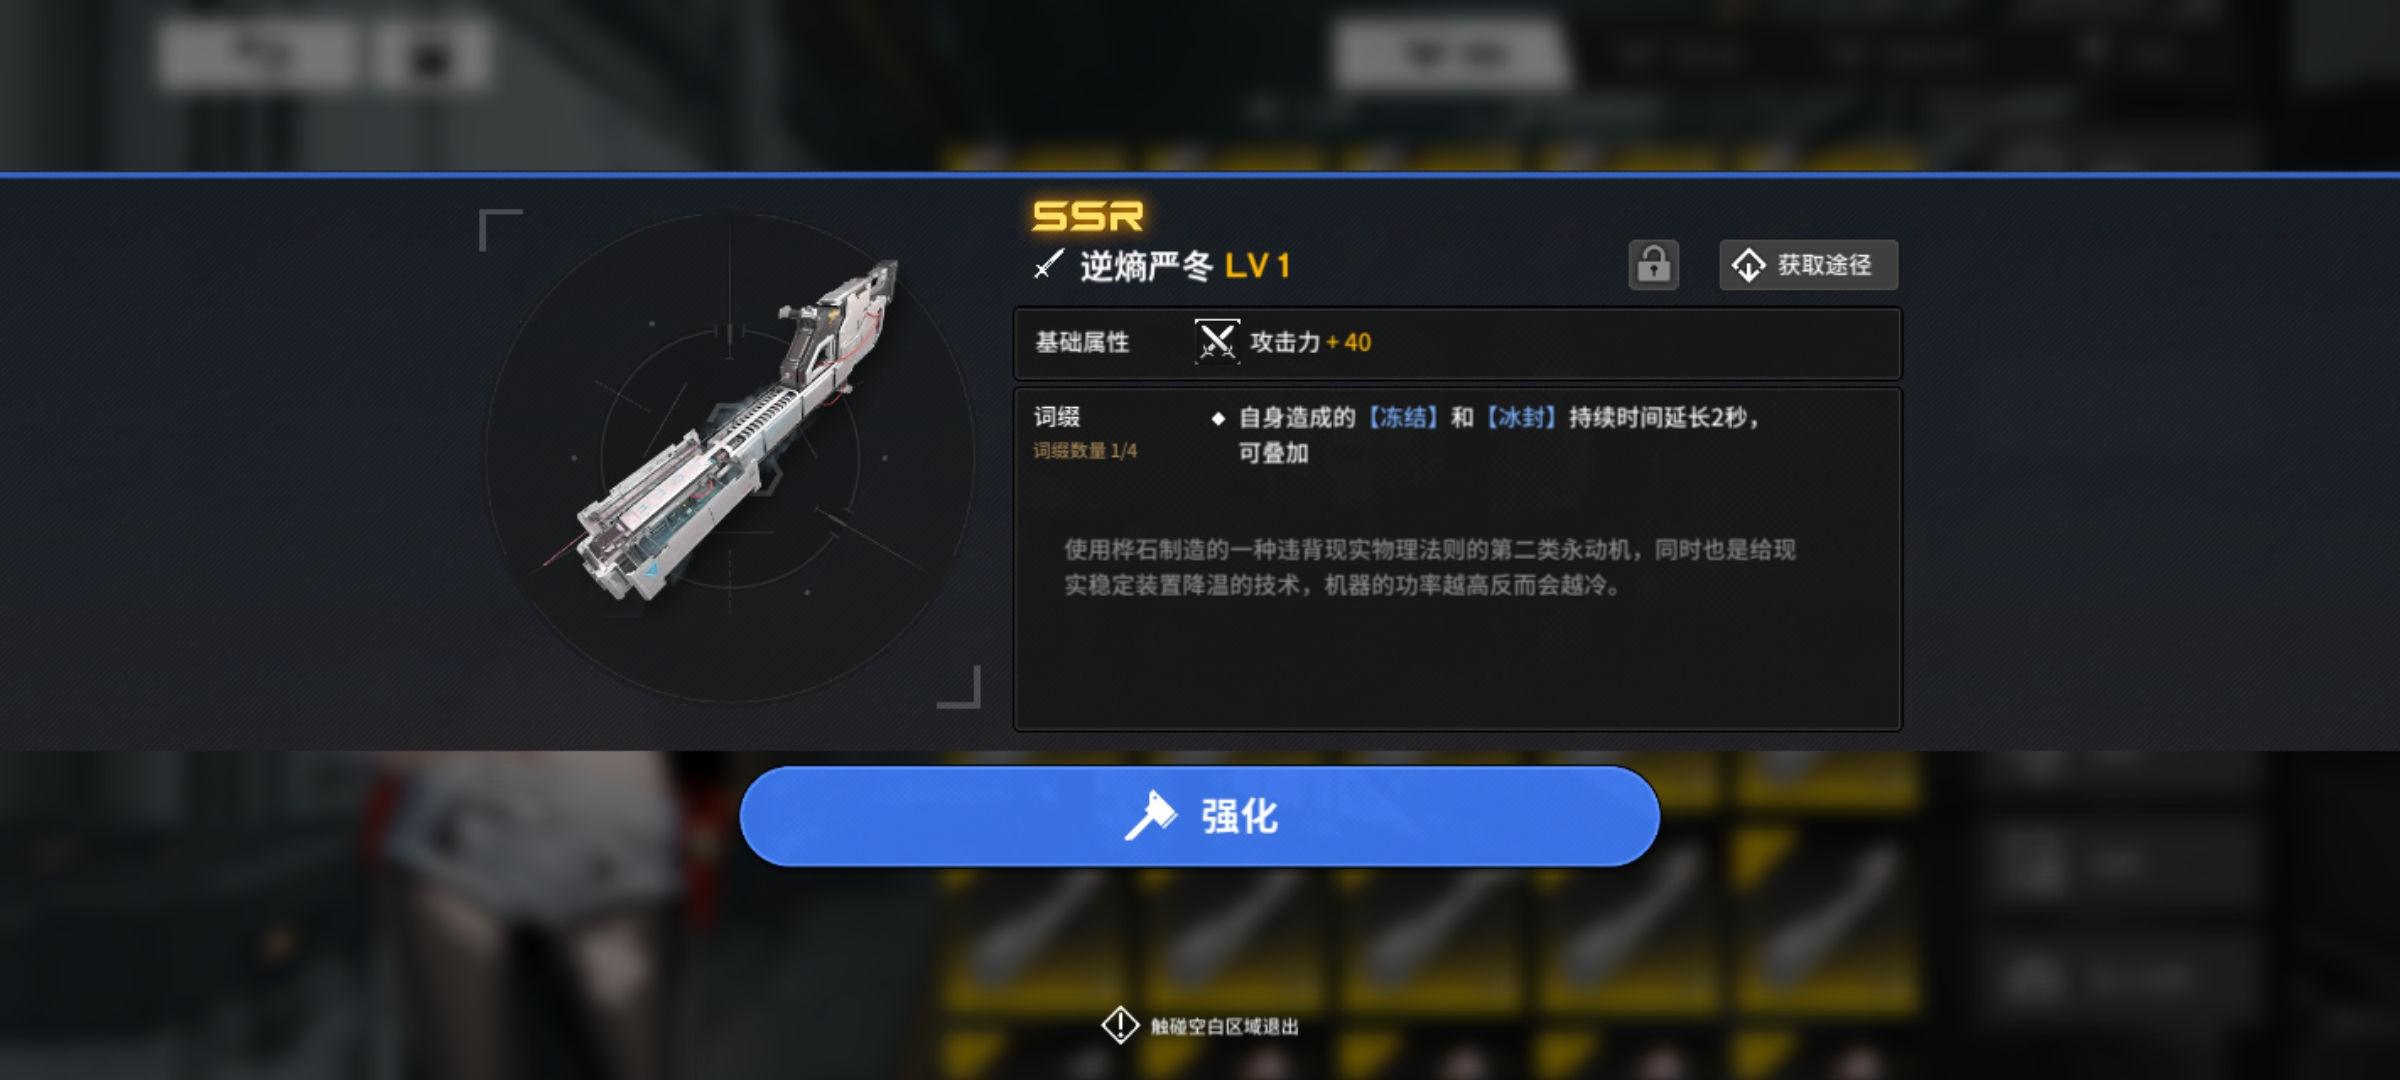The image size is (2400, 1080).
Task: Open the 冰封 keyword link
Action: coord(1521,417)
